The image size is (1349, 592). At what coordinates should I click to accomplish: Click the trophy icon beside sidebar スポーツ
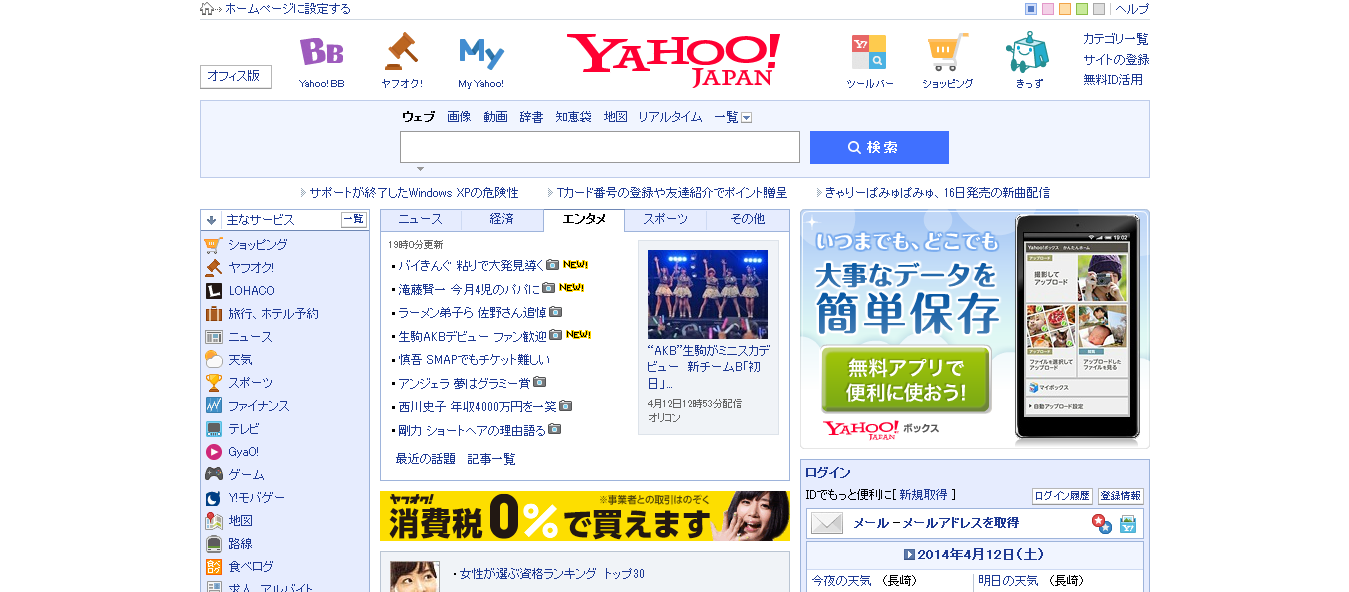click(x=213, y=383)
